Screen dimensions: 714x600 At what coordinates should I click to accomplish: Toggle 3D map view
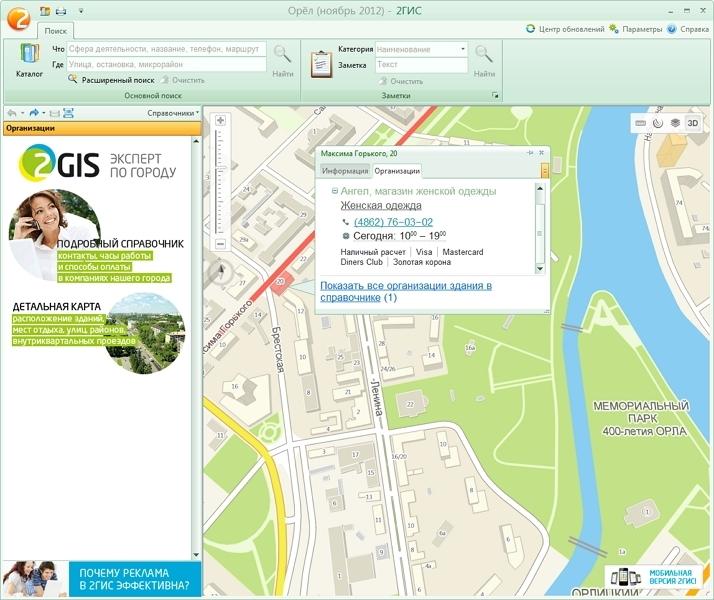(x=693, y=123)
